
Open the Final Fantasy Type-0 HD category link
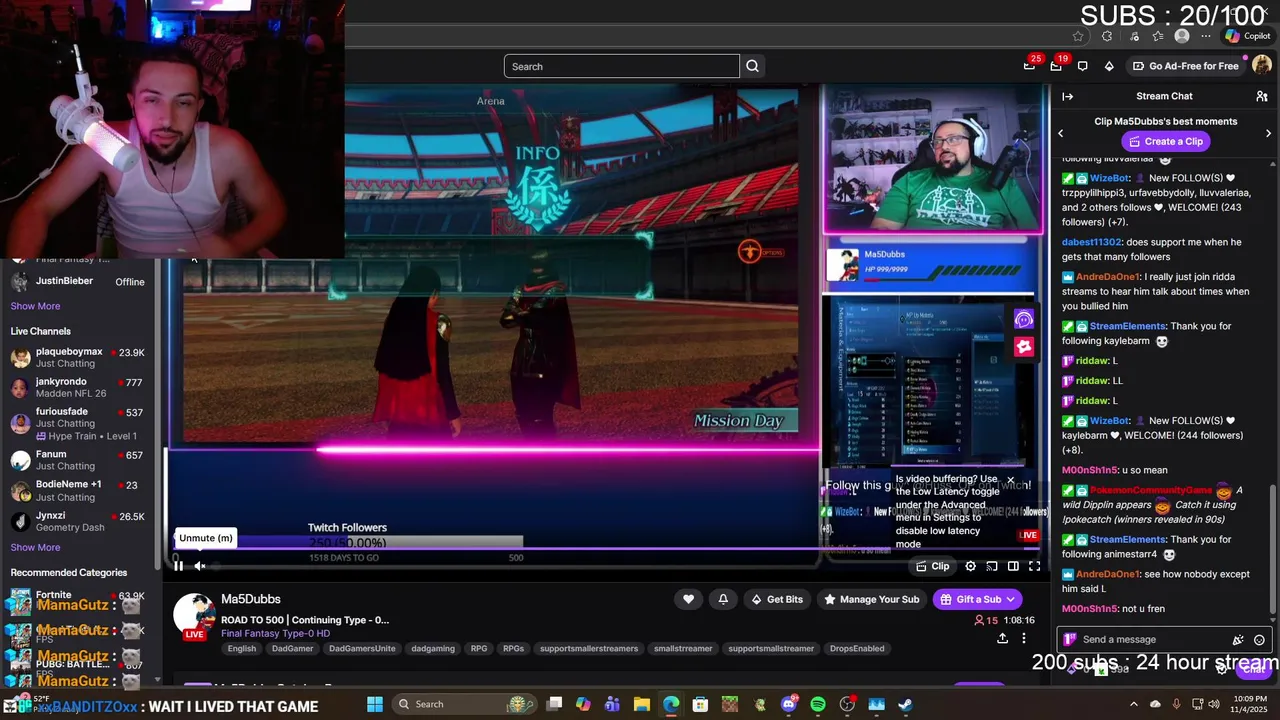[276, 633]
